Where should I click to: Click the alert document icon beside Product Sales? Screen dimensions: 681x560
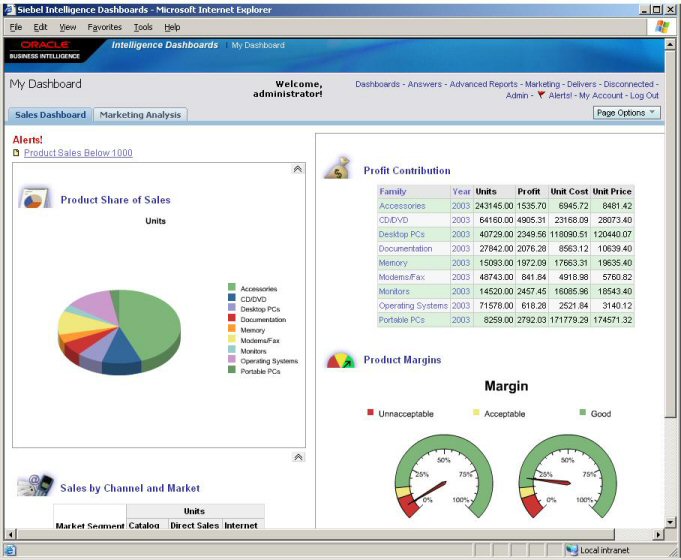17,152
